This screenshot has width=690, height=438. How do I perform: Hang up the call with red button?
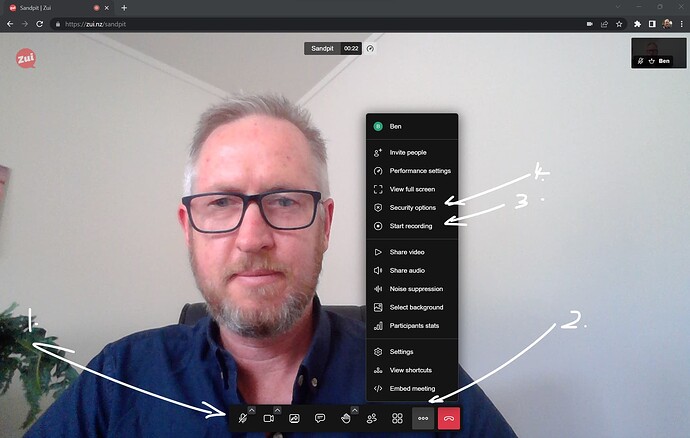point(449,418)
